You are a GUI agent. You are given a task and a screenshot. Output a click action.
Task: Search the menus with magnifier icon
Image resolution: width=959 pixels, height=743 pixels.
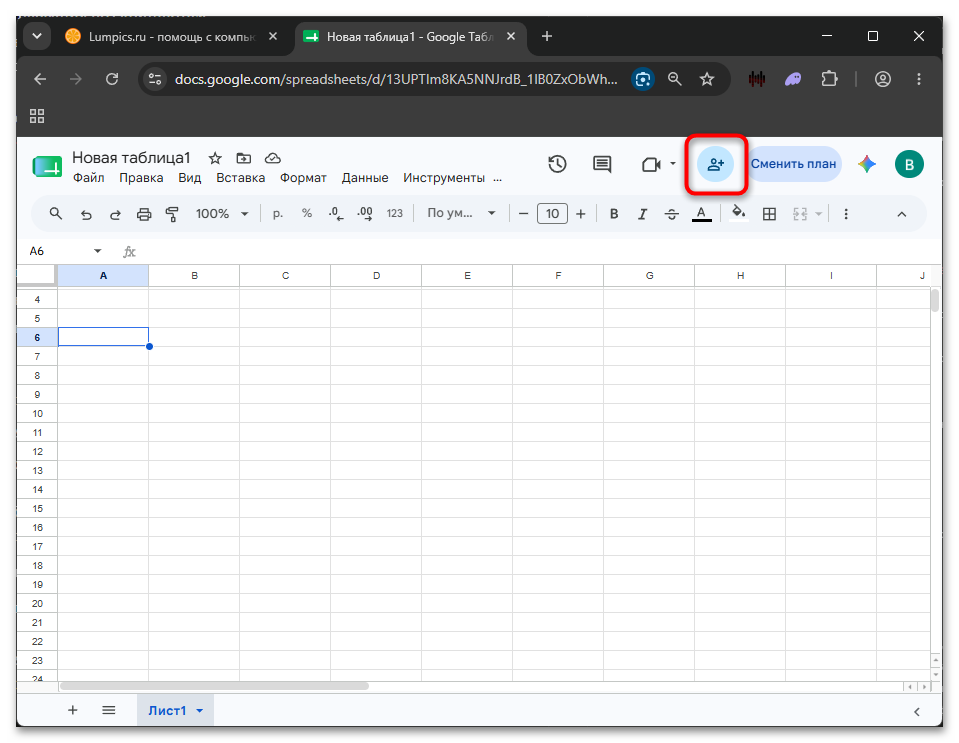click(x=56, y=213)
